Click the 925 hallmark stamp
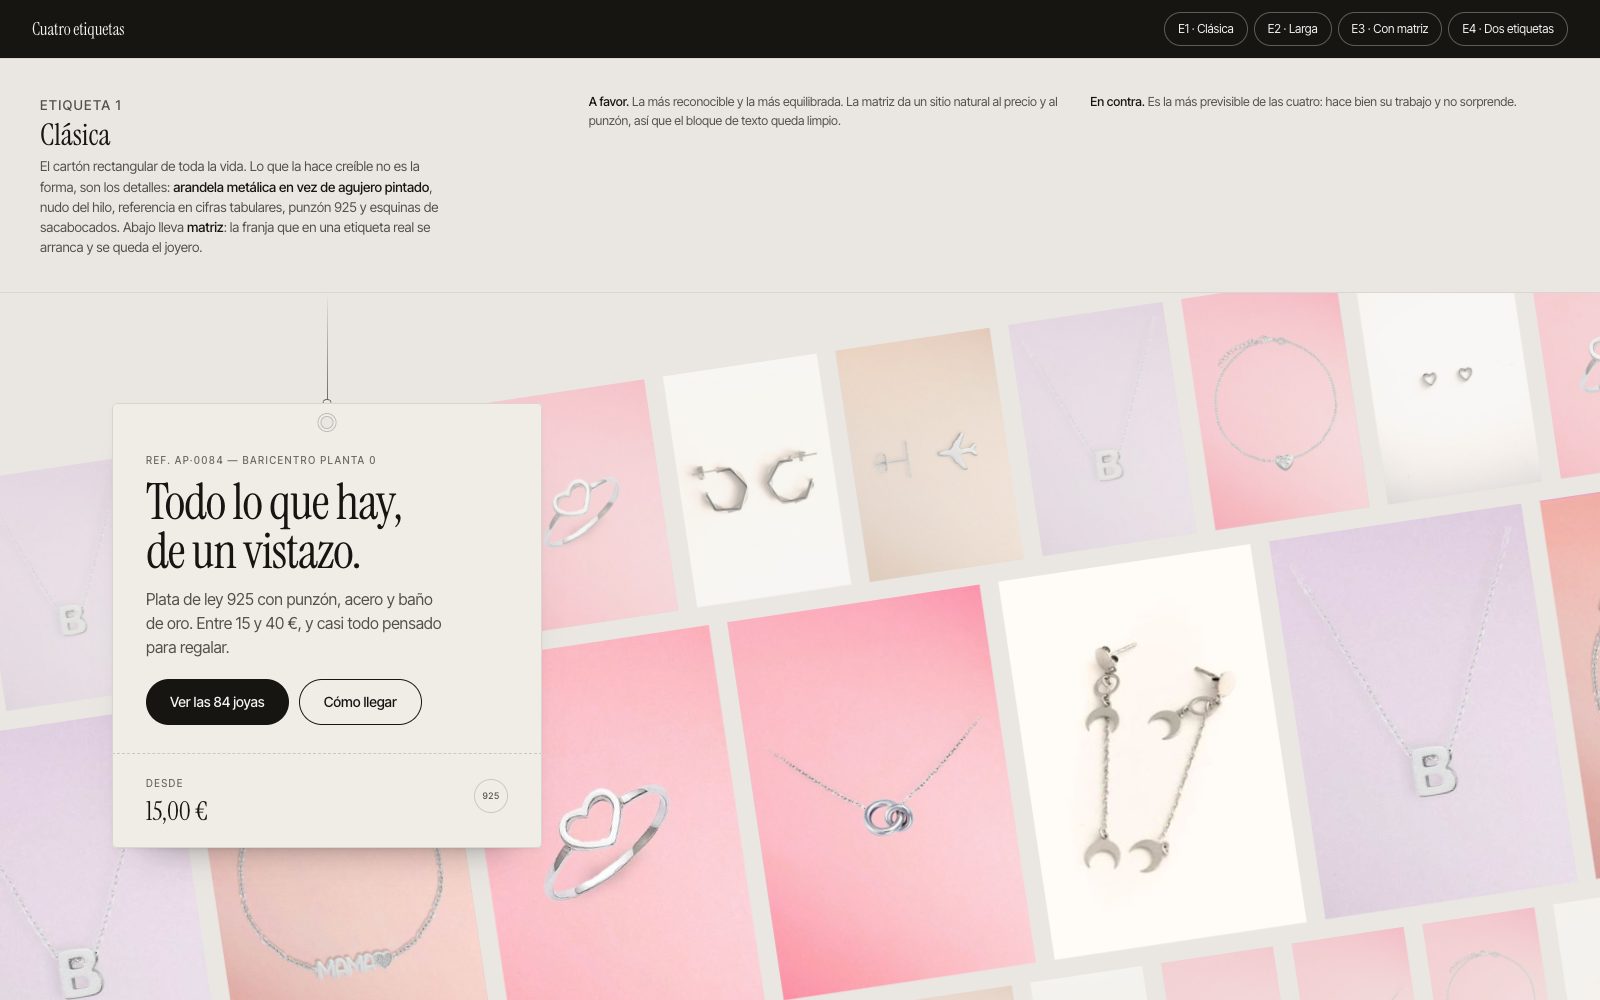Viewport: 1600px width, 1000px height. point(491,796)
